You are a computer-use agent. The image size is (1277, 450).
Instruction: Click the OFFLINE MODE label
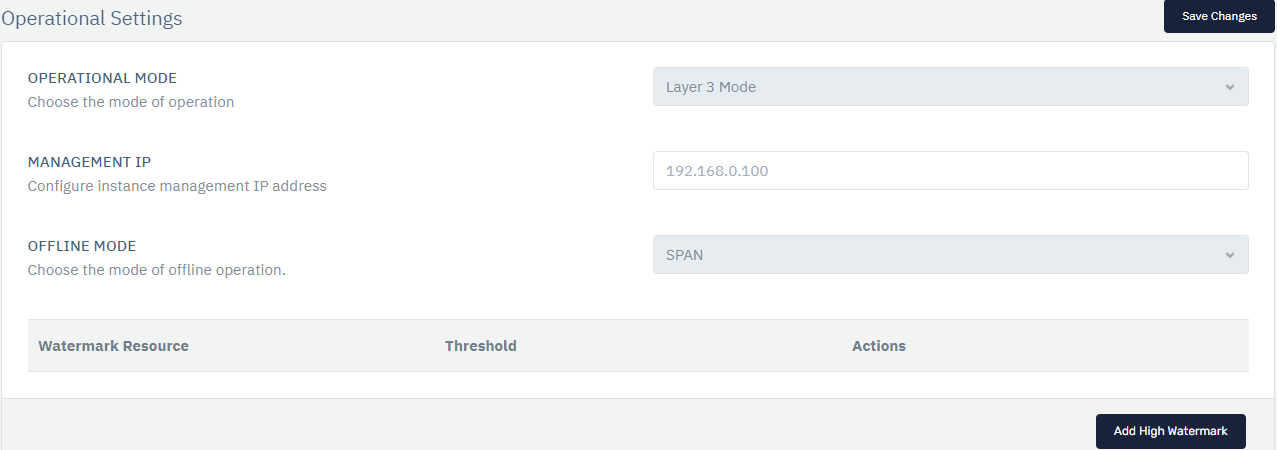[x=82, y=246]
